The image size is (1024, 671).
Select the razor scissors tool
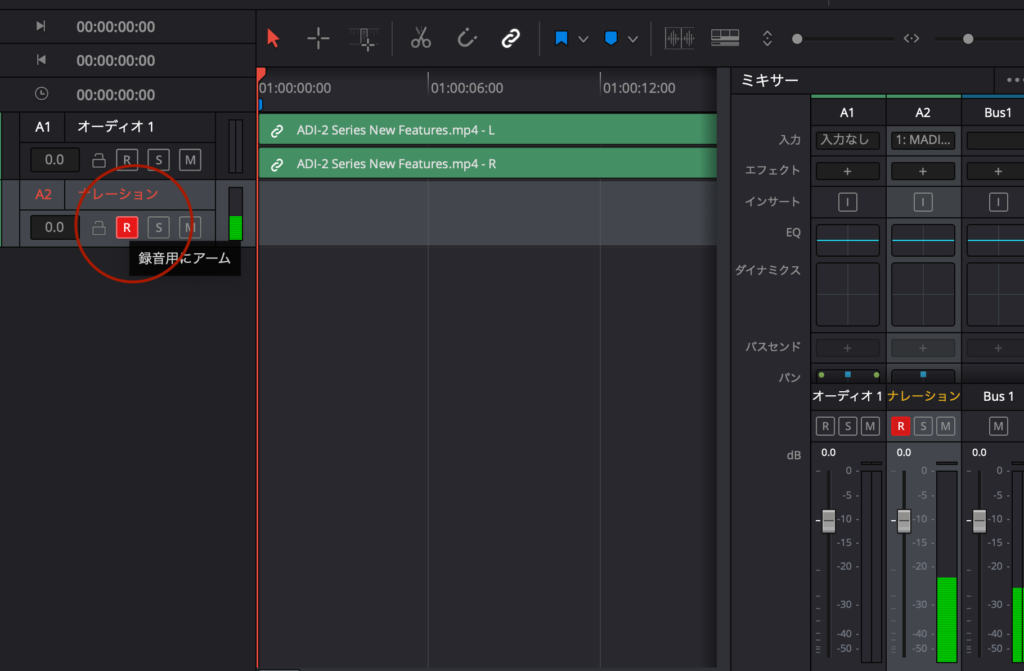(x=420, y=39)
